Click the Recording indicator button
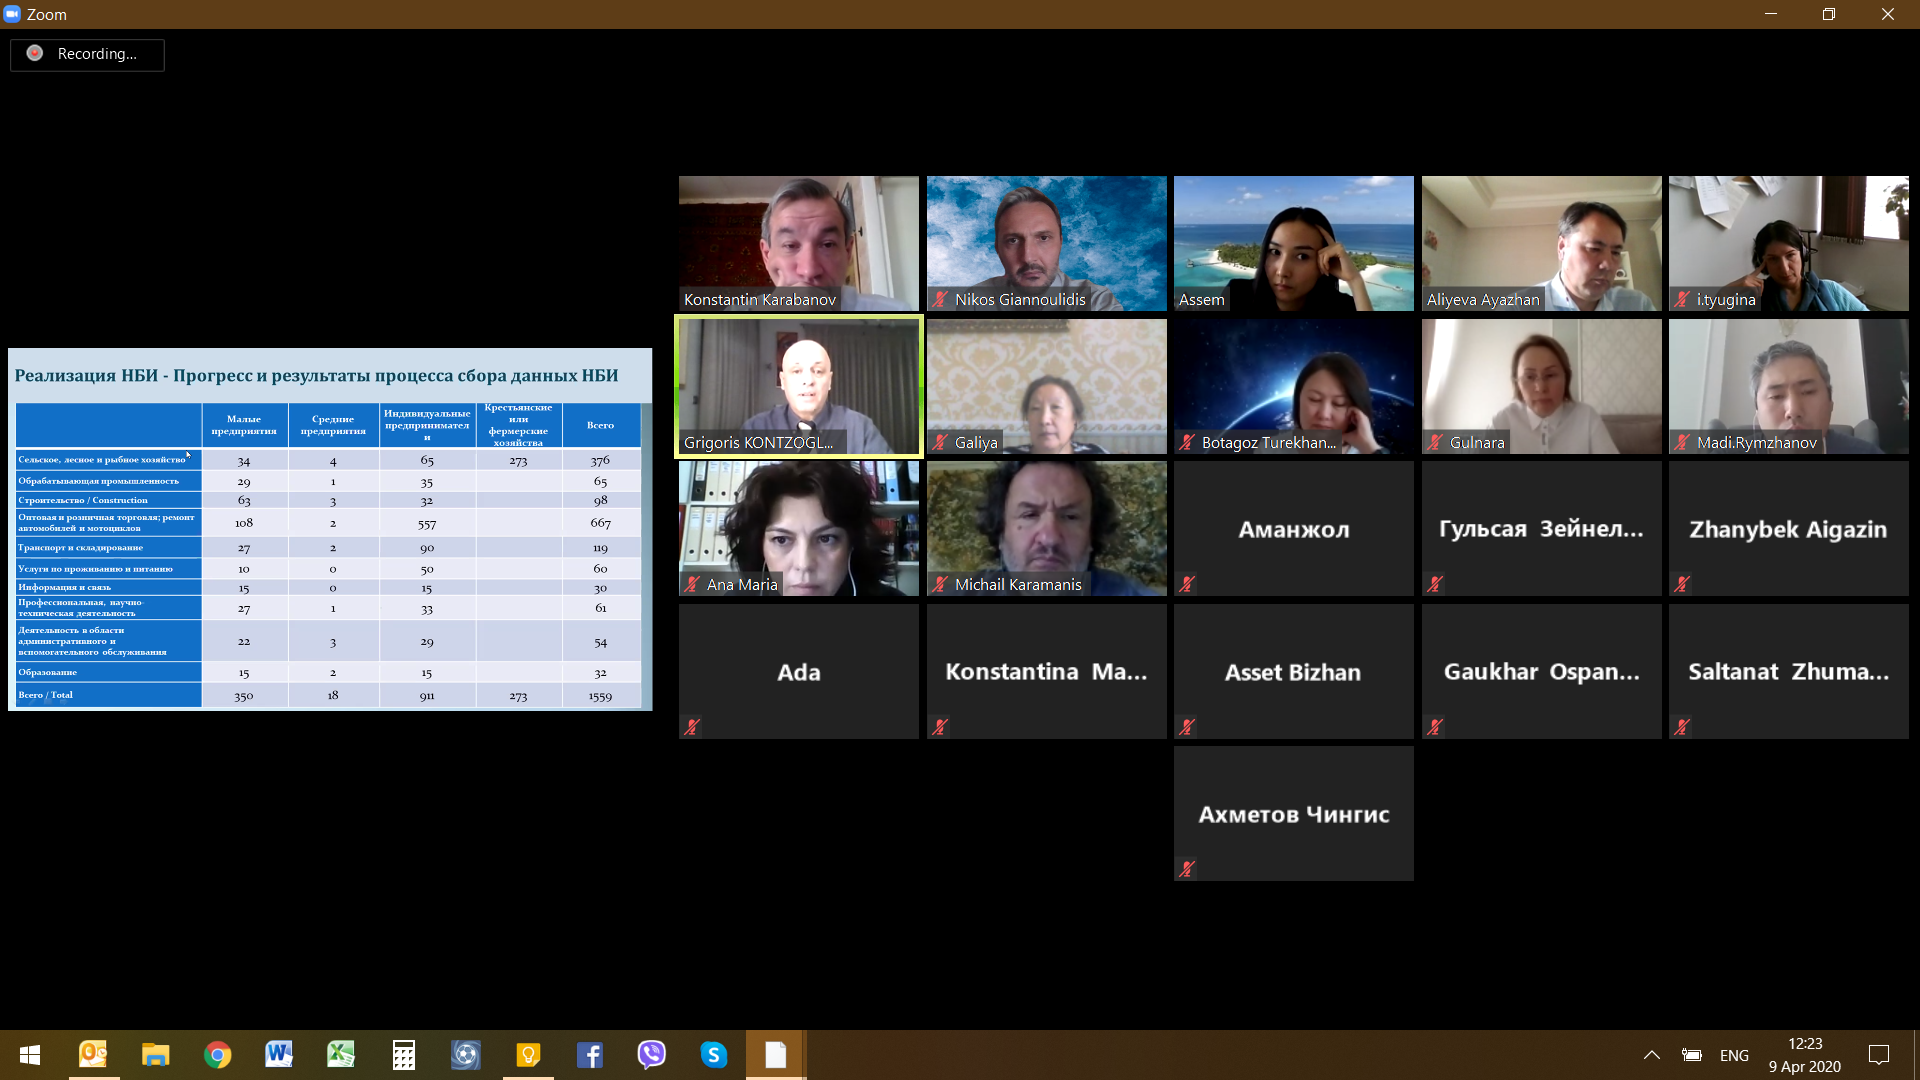The height and width of the screenshot is (1080, 1920). [87, 54]
